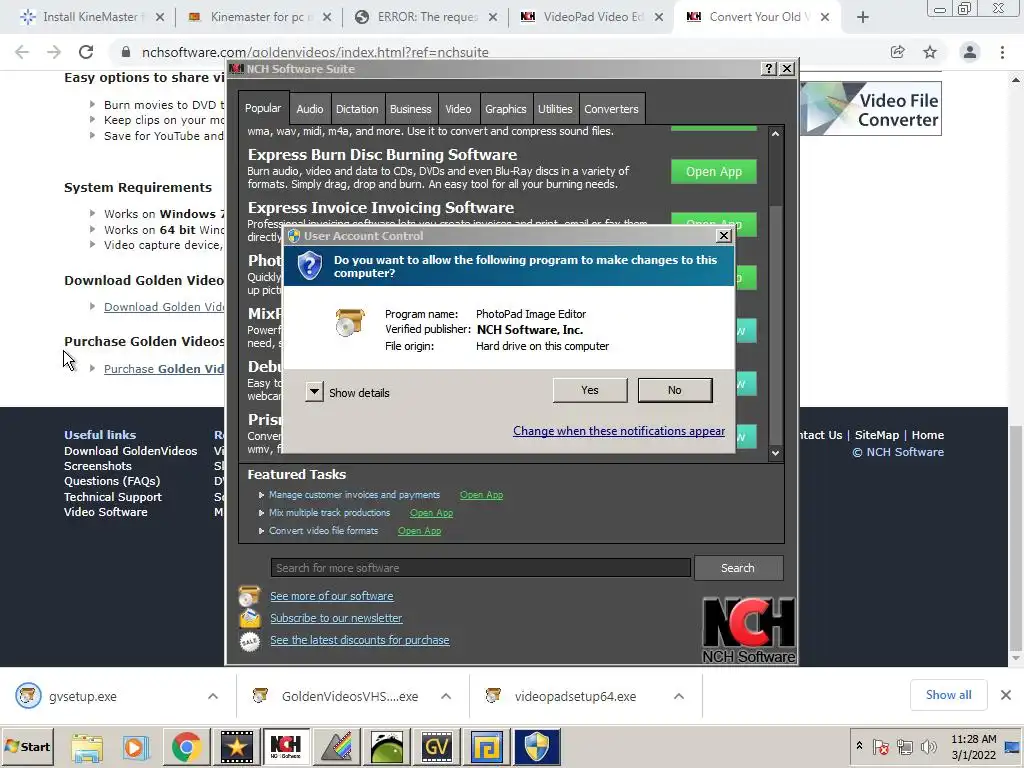The width and height of the screenshot is (1024, 768).
Task: Expand the Manage customer invoices task arrow
Action: tap(261, 495)
